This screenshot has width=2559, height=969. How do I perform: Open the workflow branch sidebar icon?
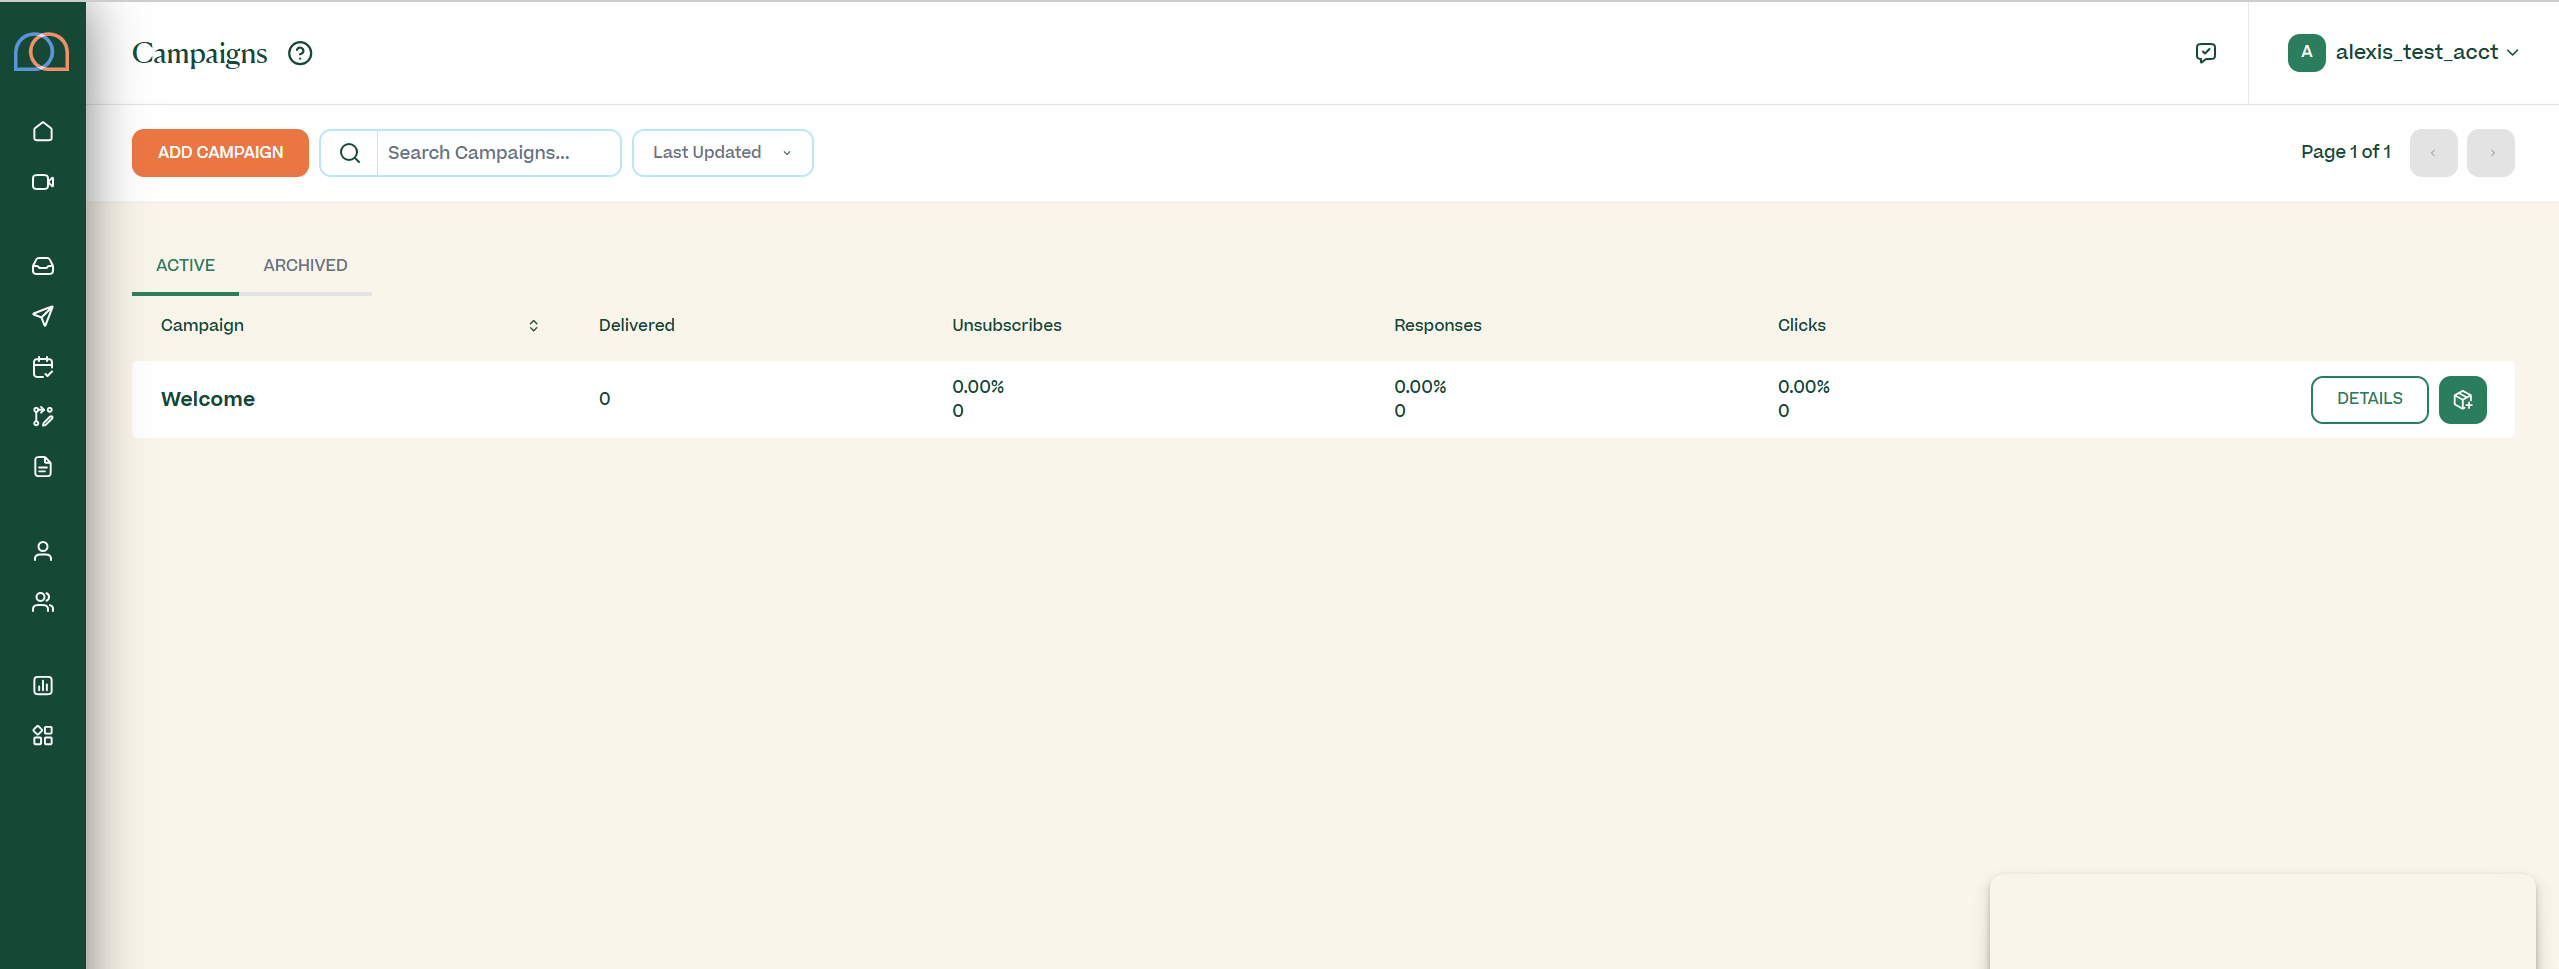point(43,417)
